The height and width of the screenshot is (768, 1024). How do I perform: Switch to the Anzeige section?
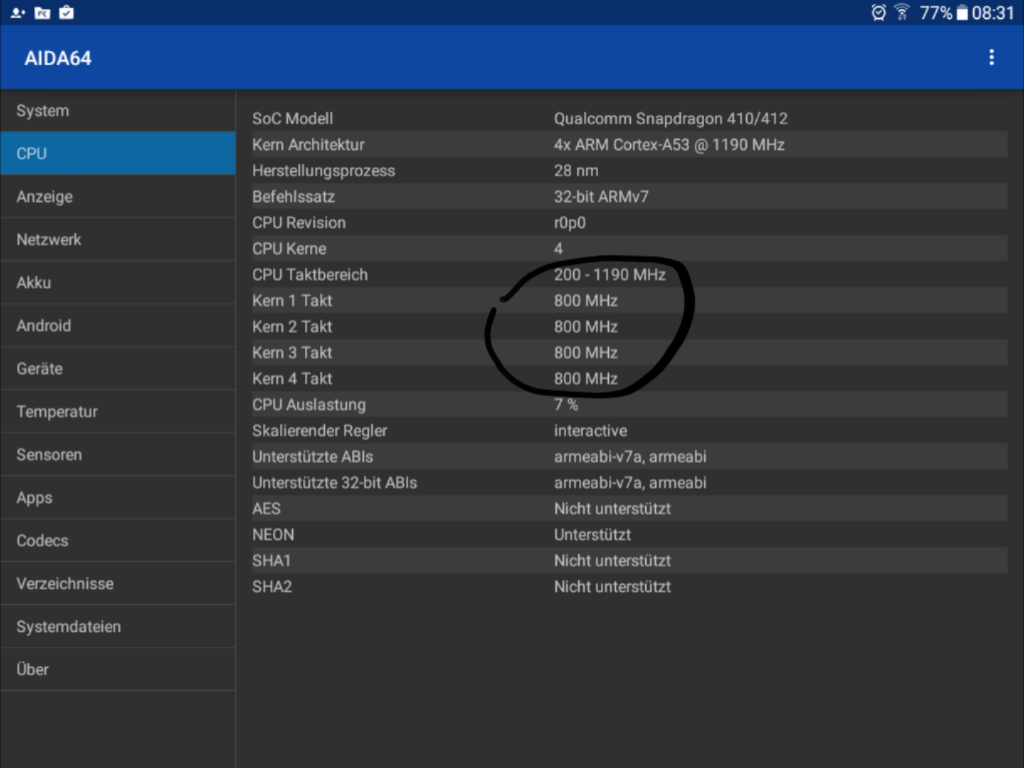118,197
